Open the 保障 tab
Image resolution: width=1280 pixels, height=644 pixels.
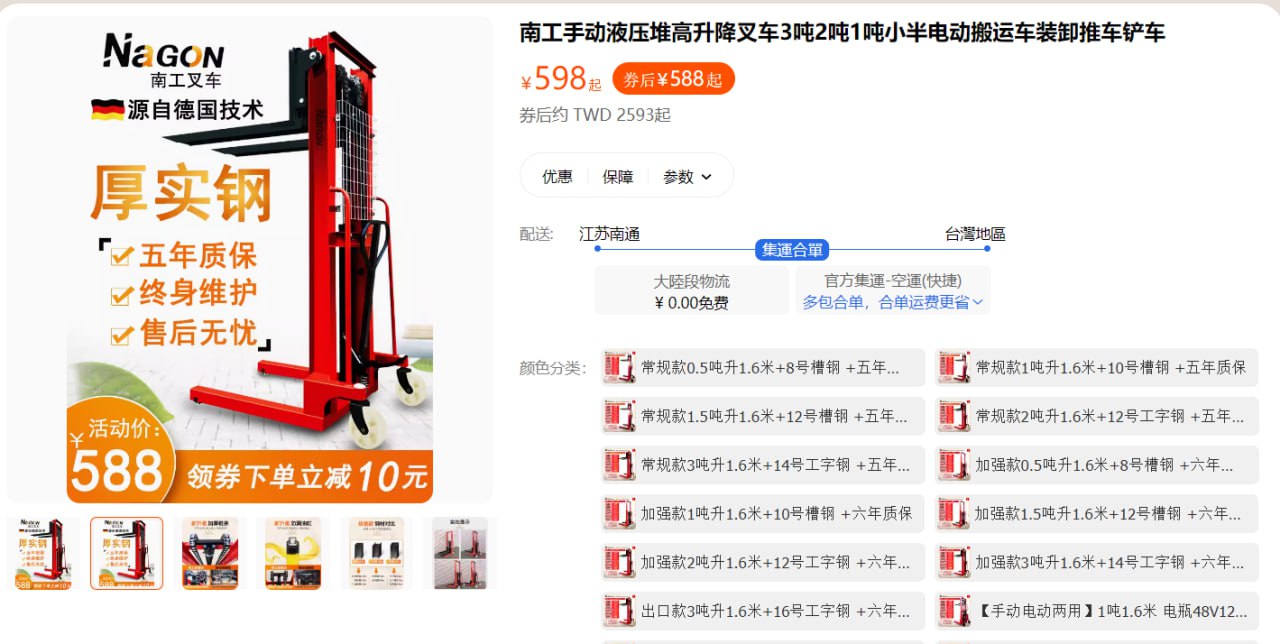coord(618,177)
